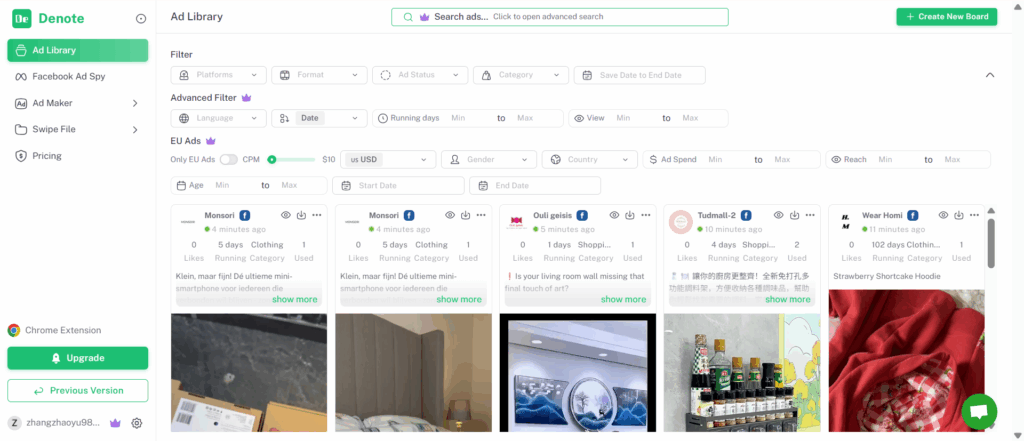The height and width of the screenshot is (441, 1024).
Task: Open the Gender dropdown
Action: pyautogui.click(x=489, y=159)
